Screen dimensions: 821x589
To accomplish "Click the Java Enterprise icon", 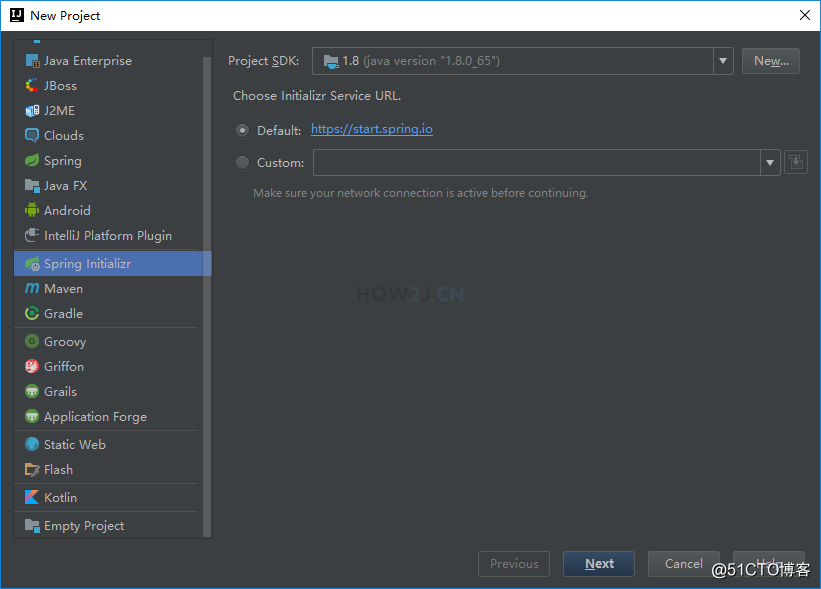I will coord(32,61).
